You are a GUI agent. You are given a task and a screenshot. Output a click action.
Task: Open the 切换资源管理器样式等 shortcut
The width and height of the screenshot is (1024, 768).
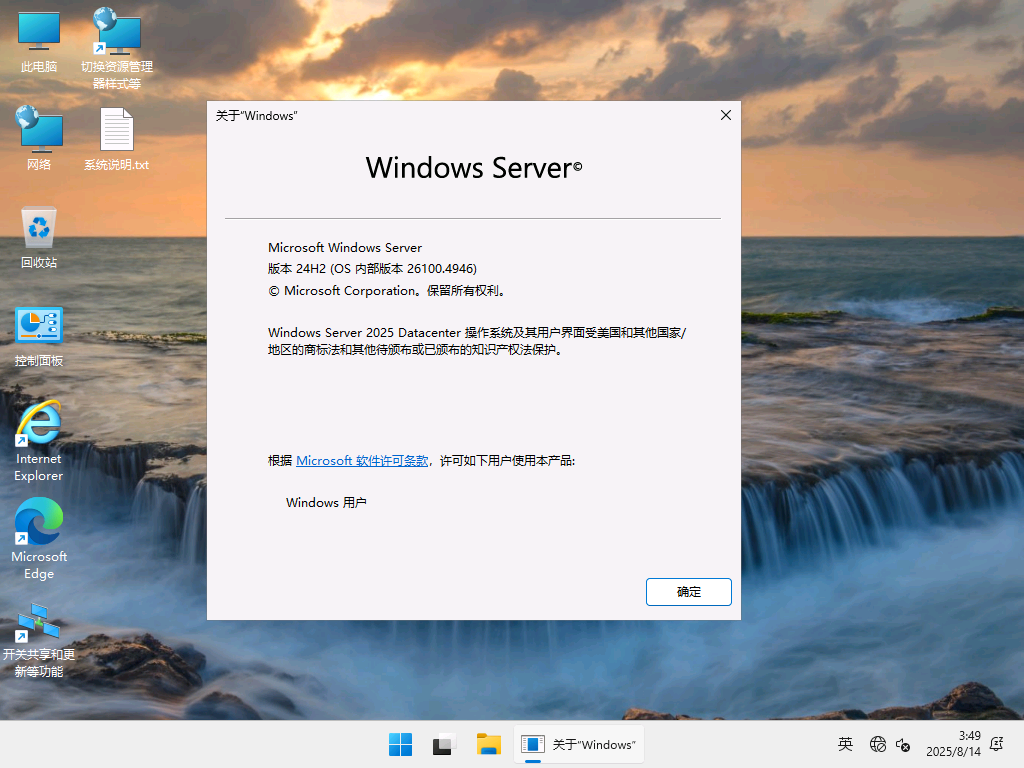pos(117,48)
